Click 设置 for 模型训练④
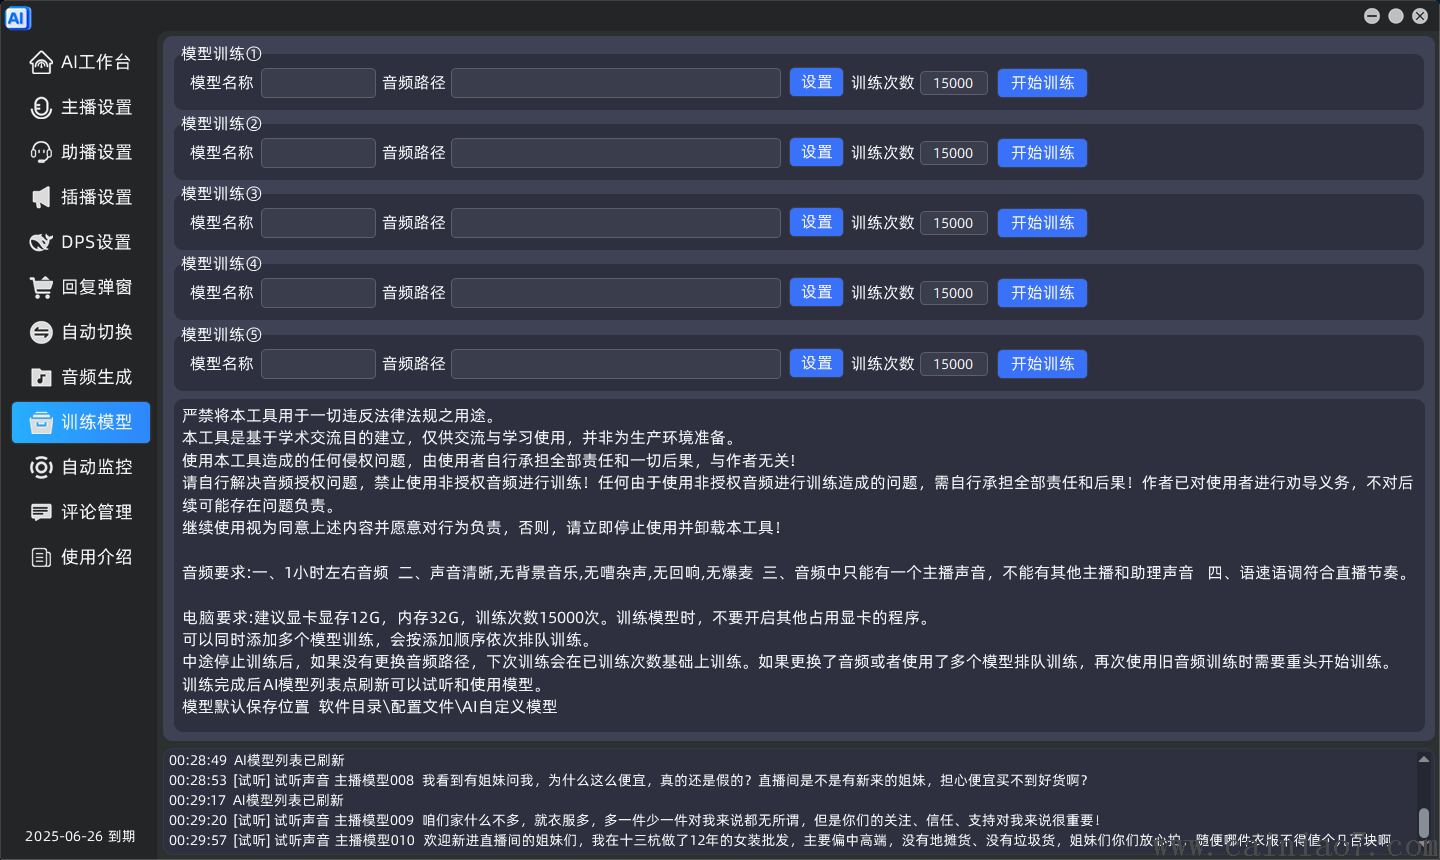1440x860 pixels. pos(816,292)
